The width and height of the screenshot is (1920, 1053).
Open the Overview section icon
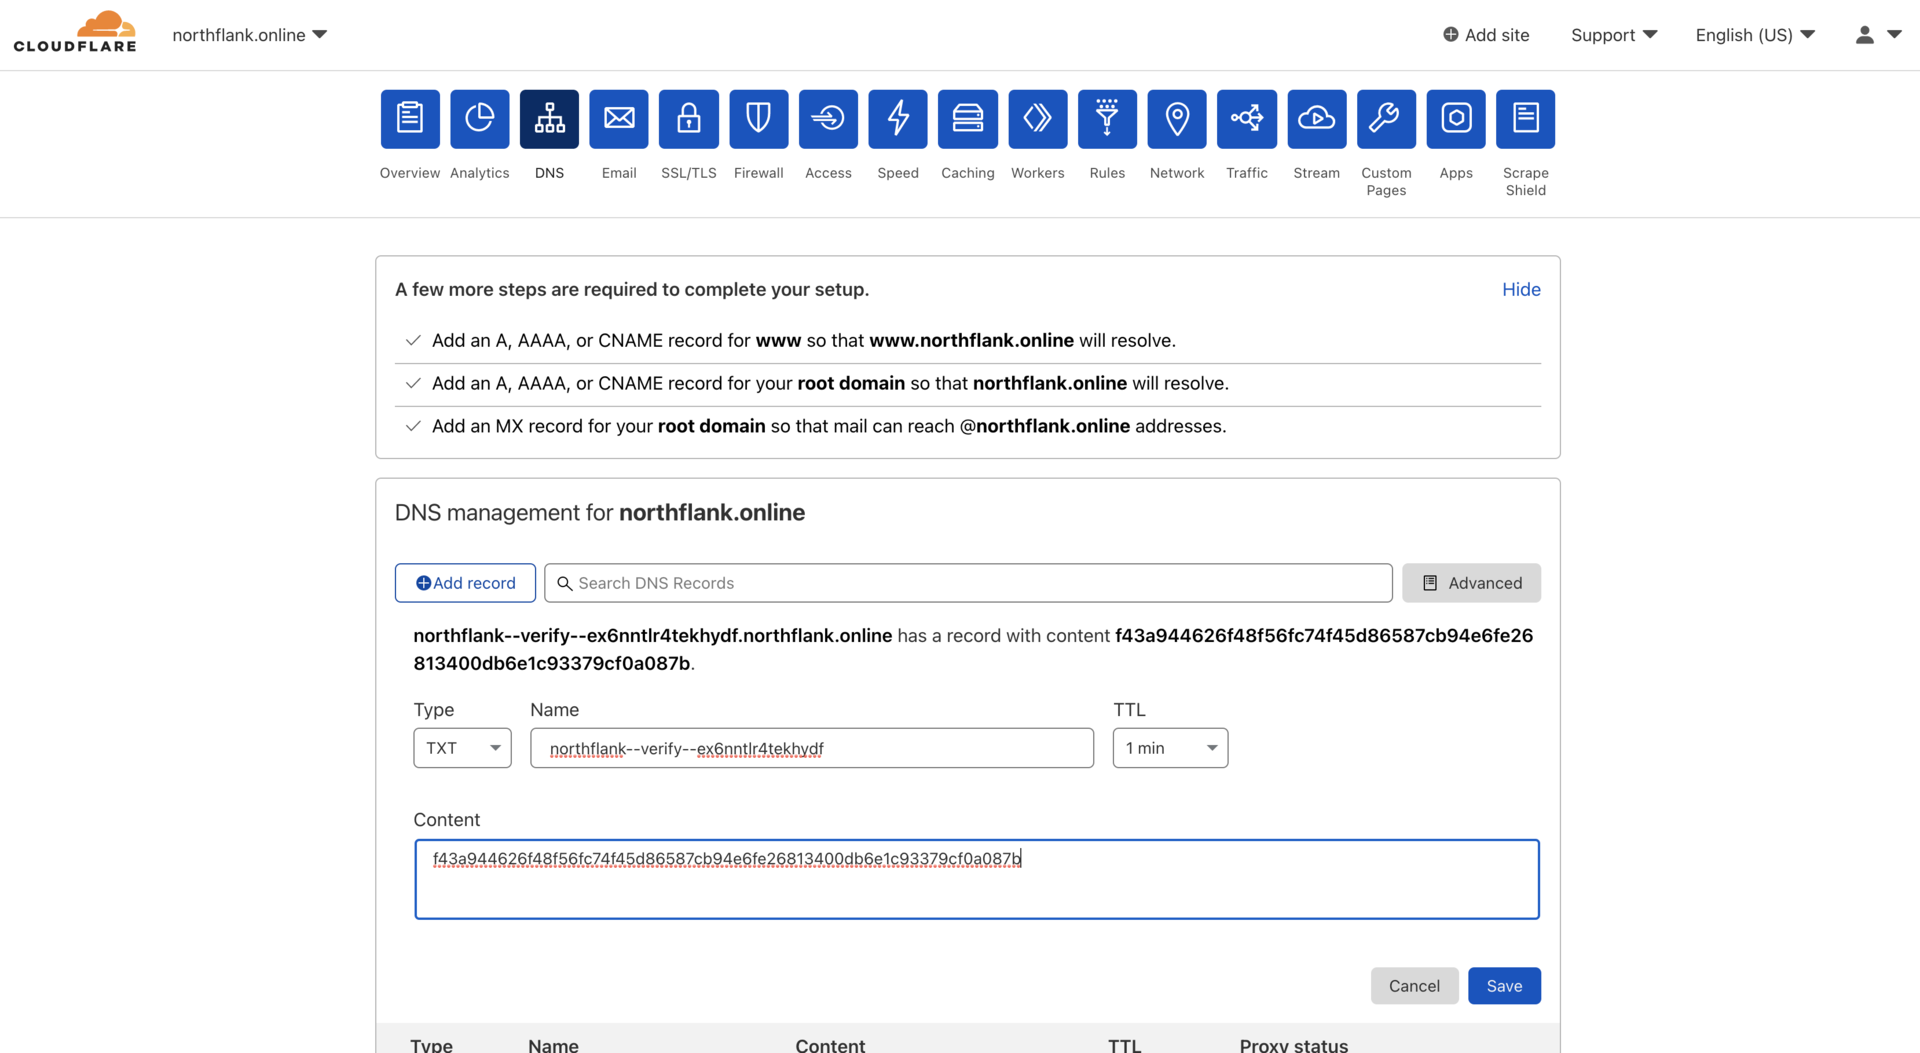(x=410, y=119)
